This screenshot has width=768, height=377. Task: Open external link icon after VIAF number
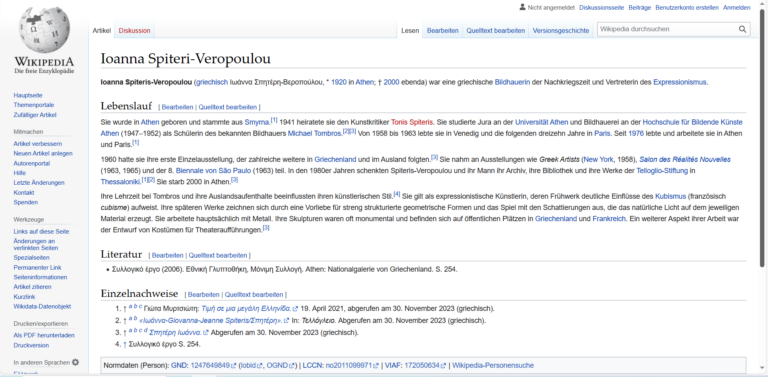(x=443, y=366)
